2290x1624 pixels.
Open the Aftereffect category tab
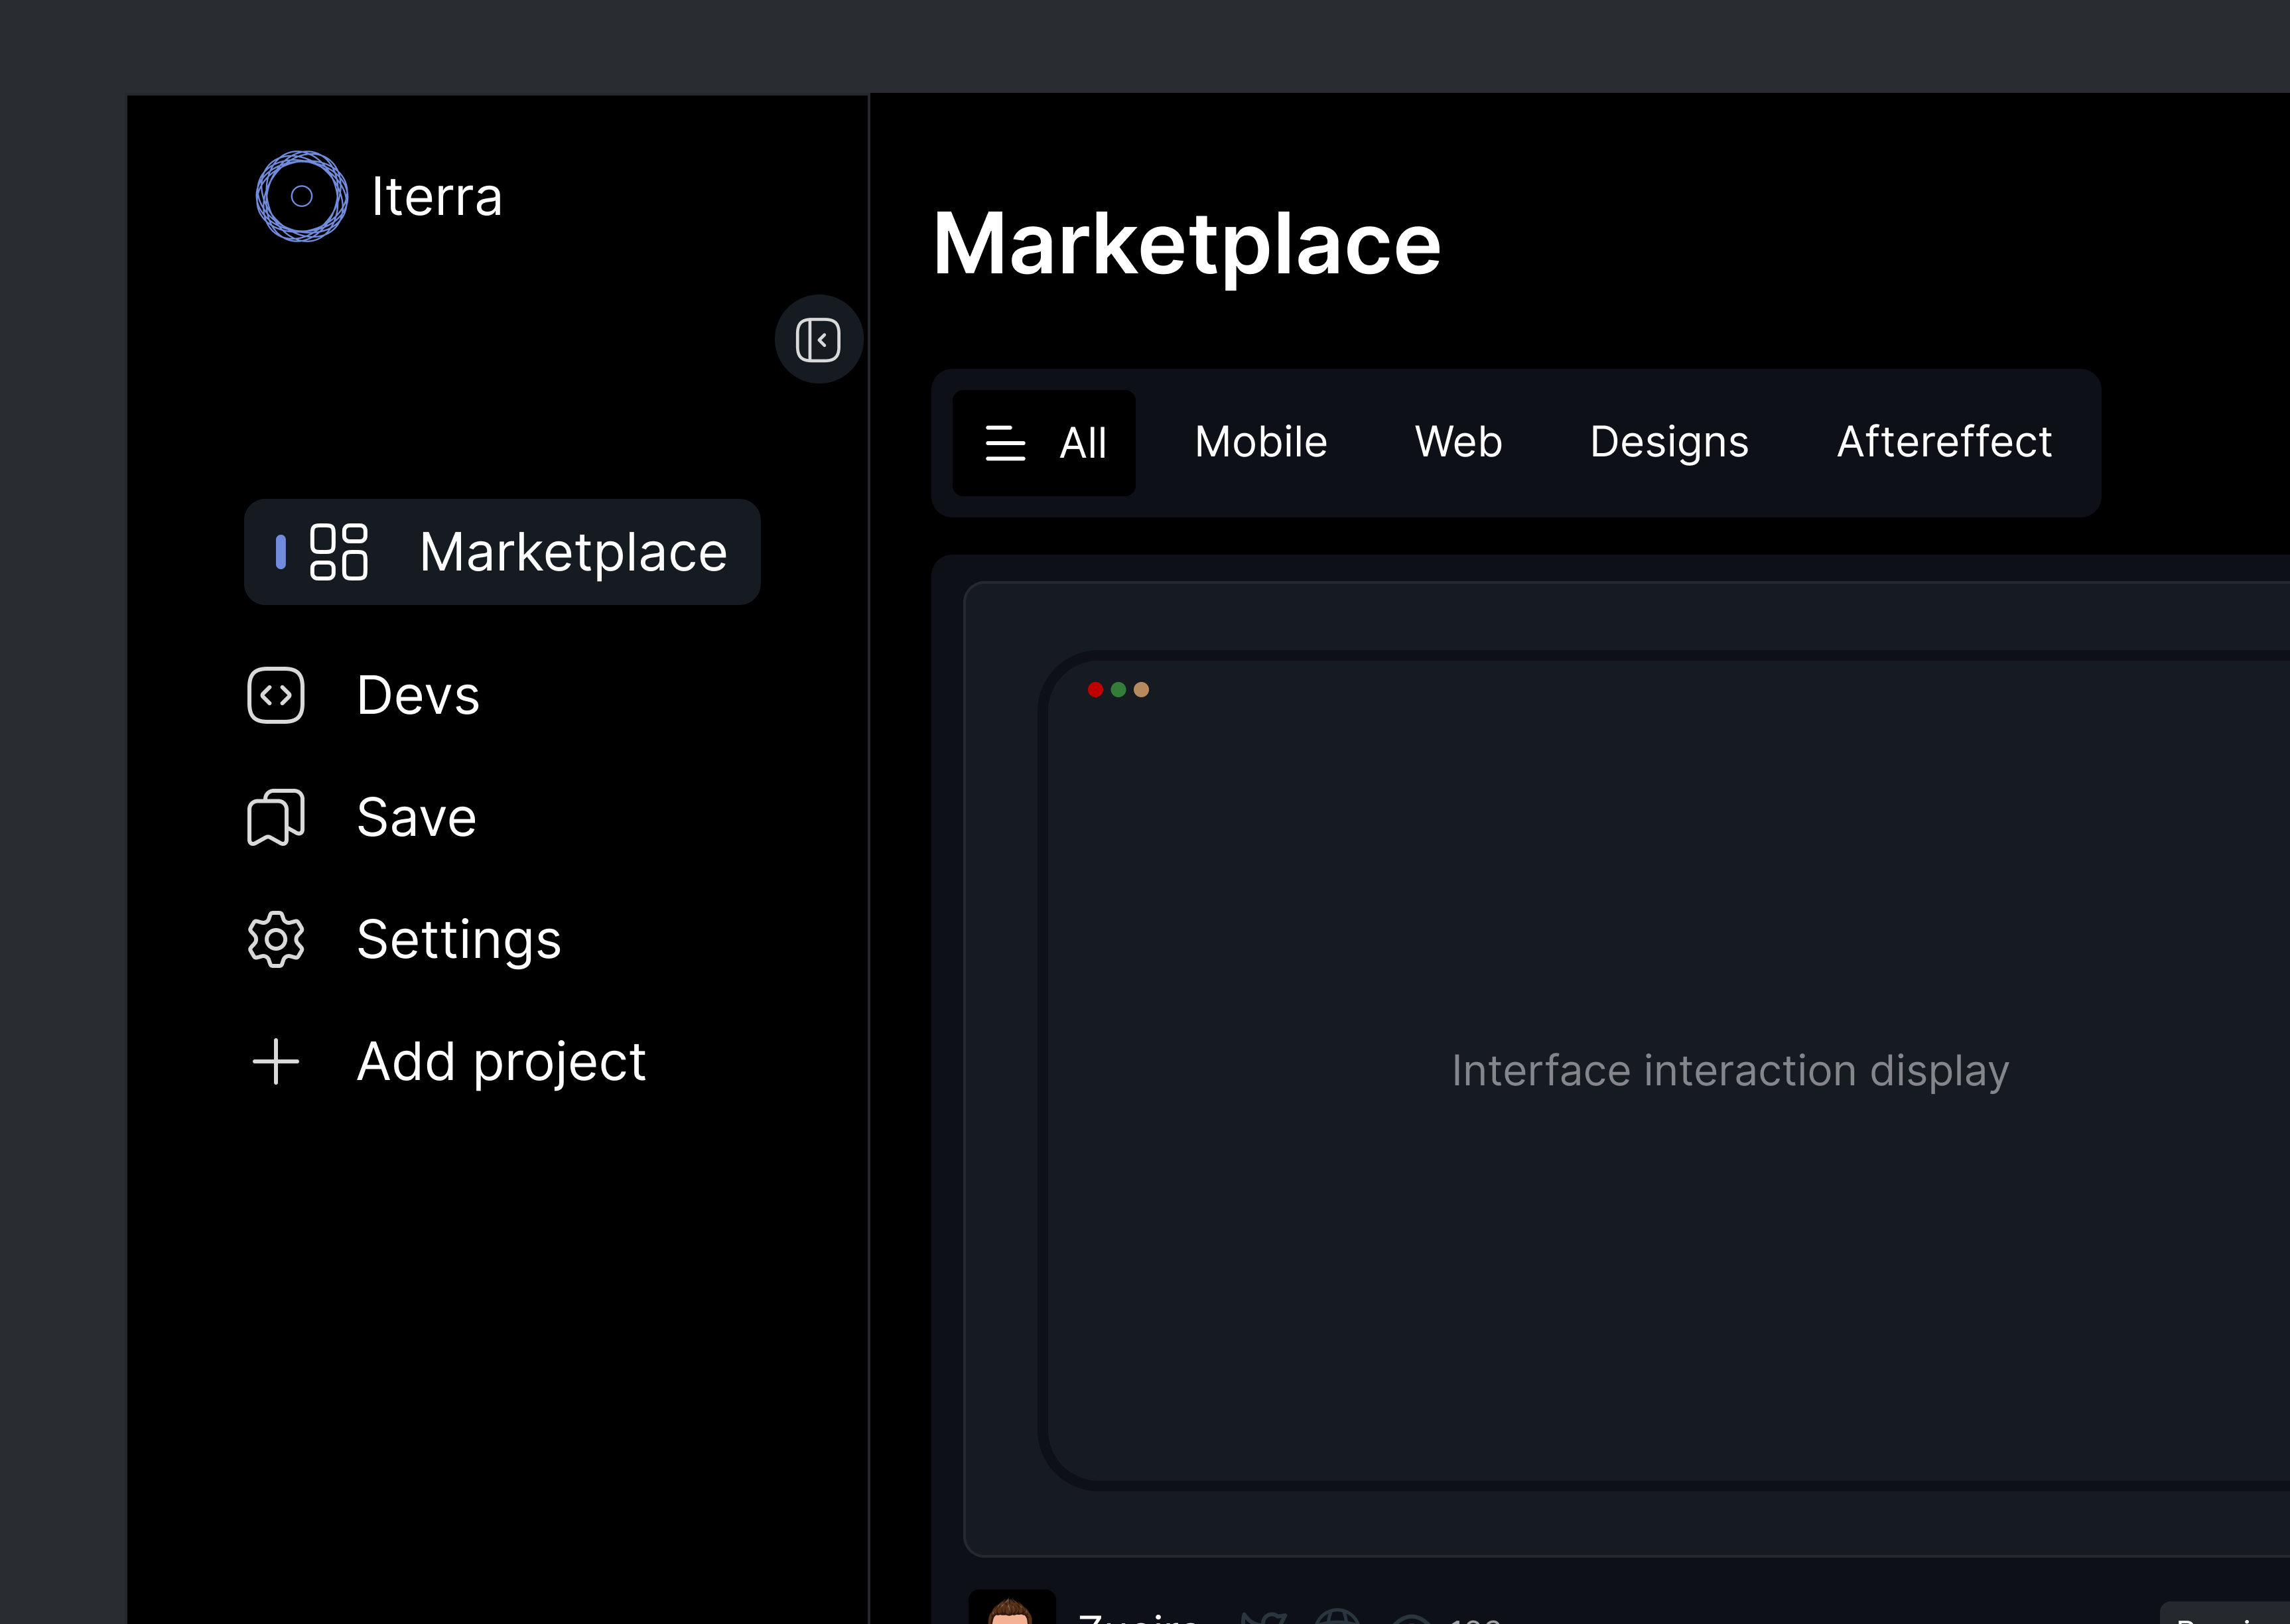1943,442
